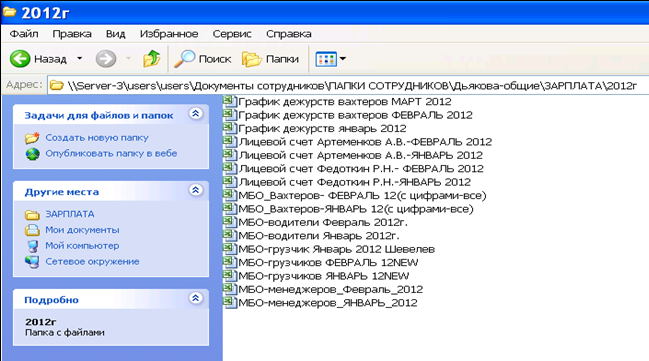This screenshot has height=361, width=649.
Task: Toggle the Папки folders pane button
Action: [x=270, y=59]
